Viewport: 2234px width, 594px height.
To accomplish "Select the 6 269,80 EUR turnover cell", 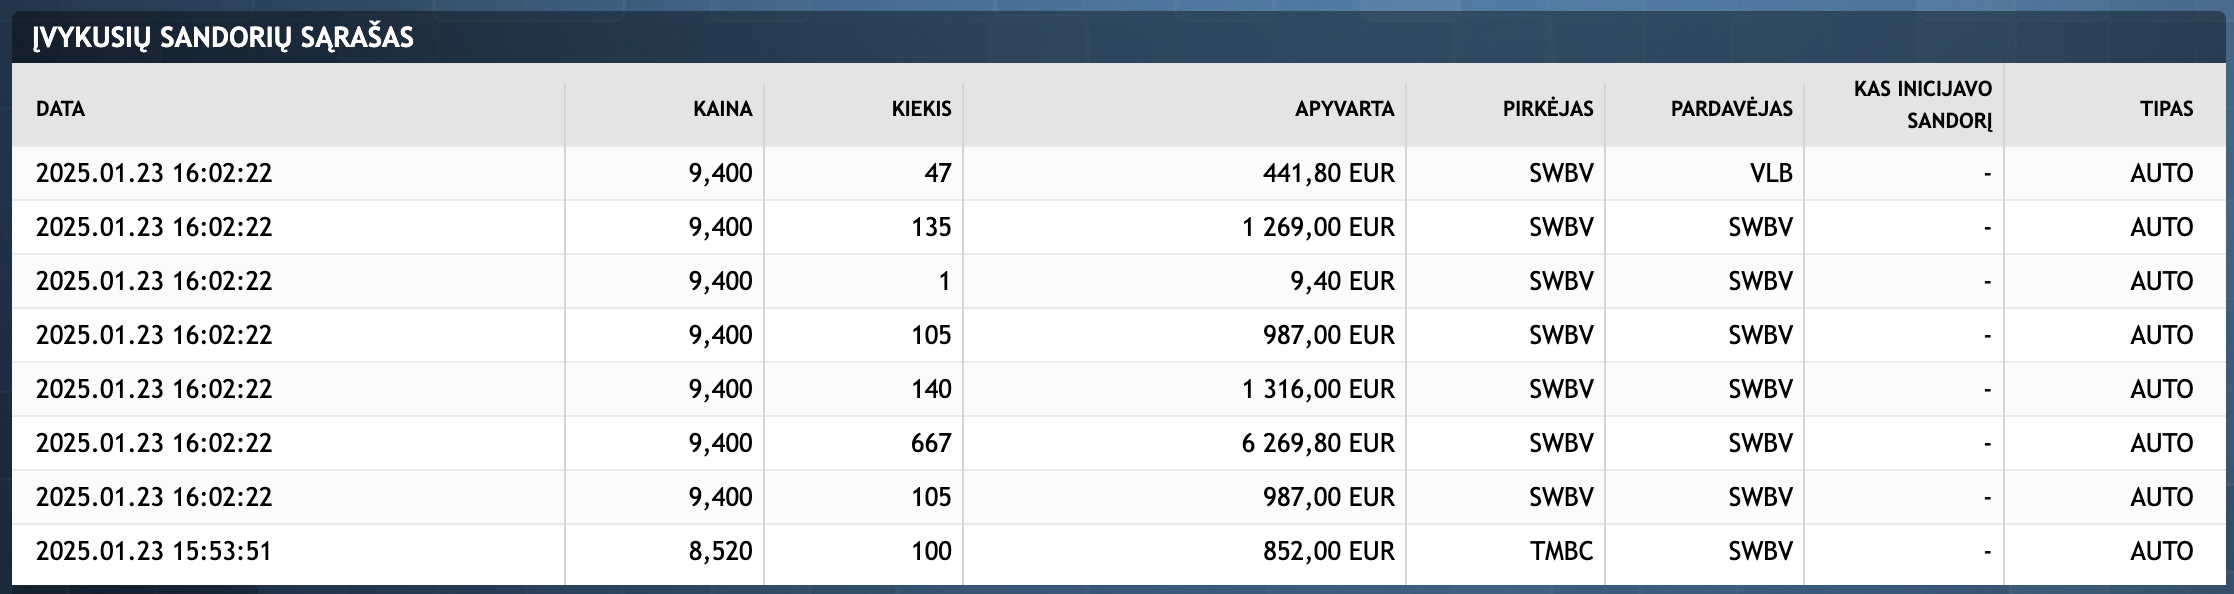I will 1318,443.
